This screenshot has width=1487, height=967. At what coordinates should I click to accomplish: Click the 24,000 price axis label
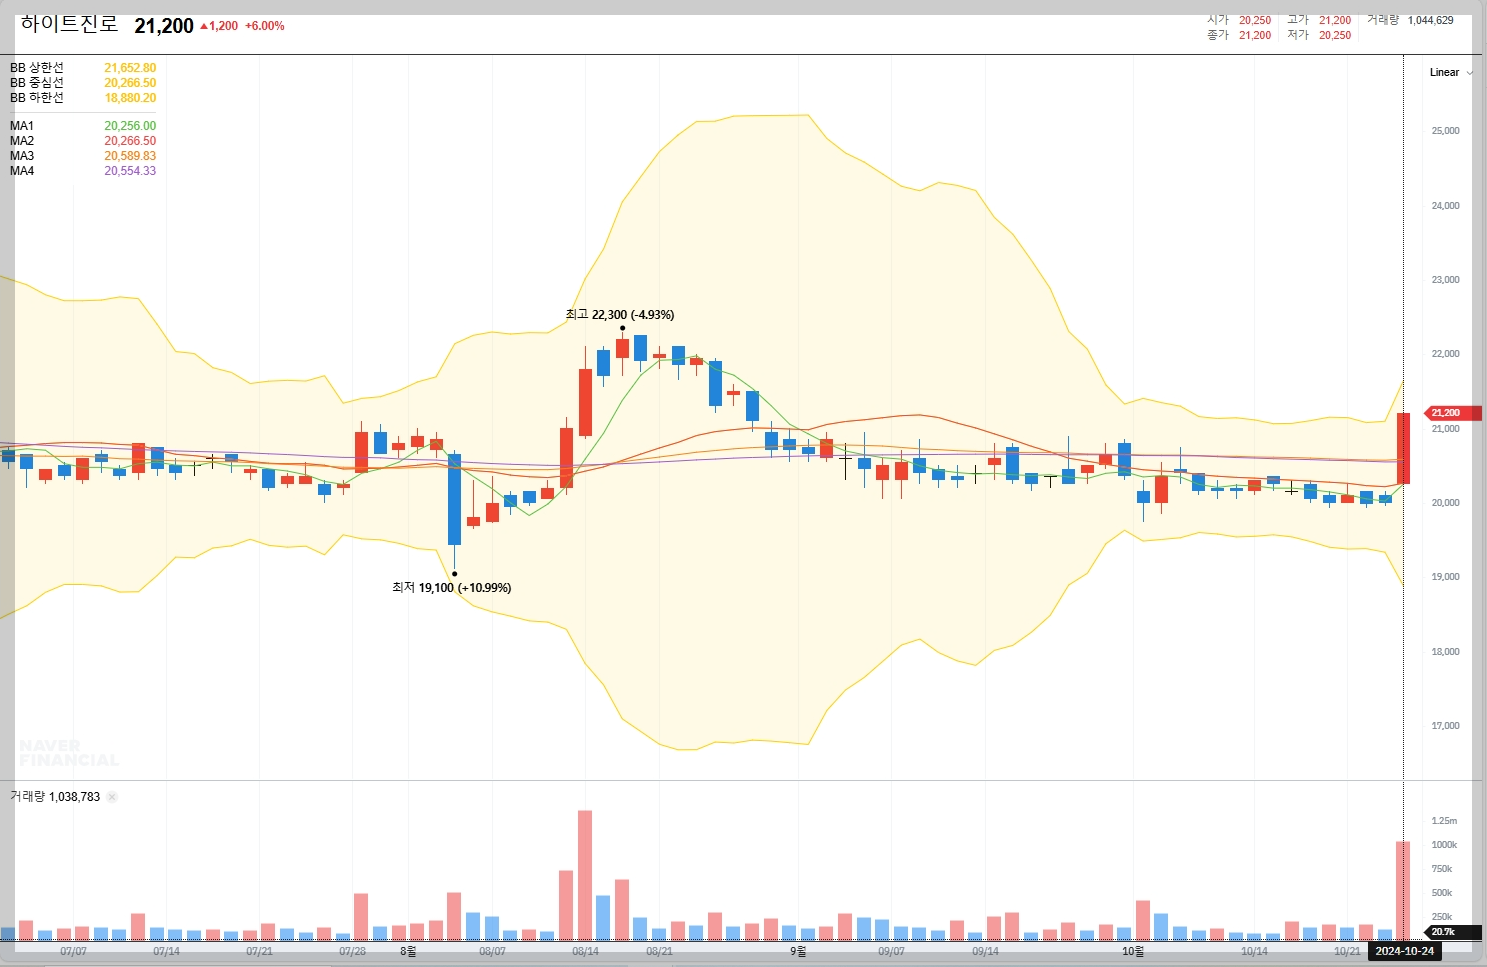(1445, 206)
